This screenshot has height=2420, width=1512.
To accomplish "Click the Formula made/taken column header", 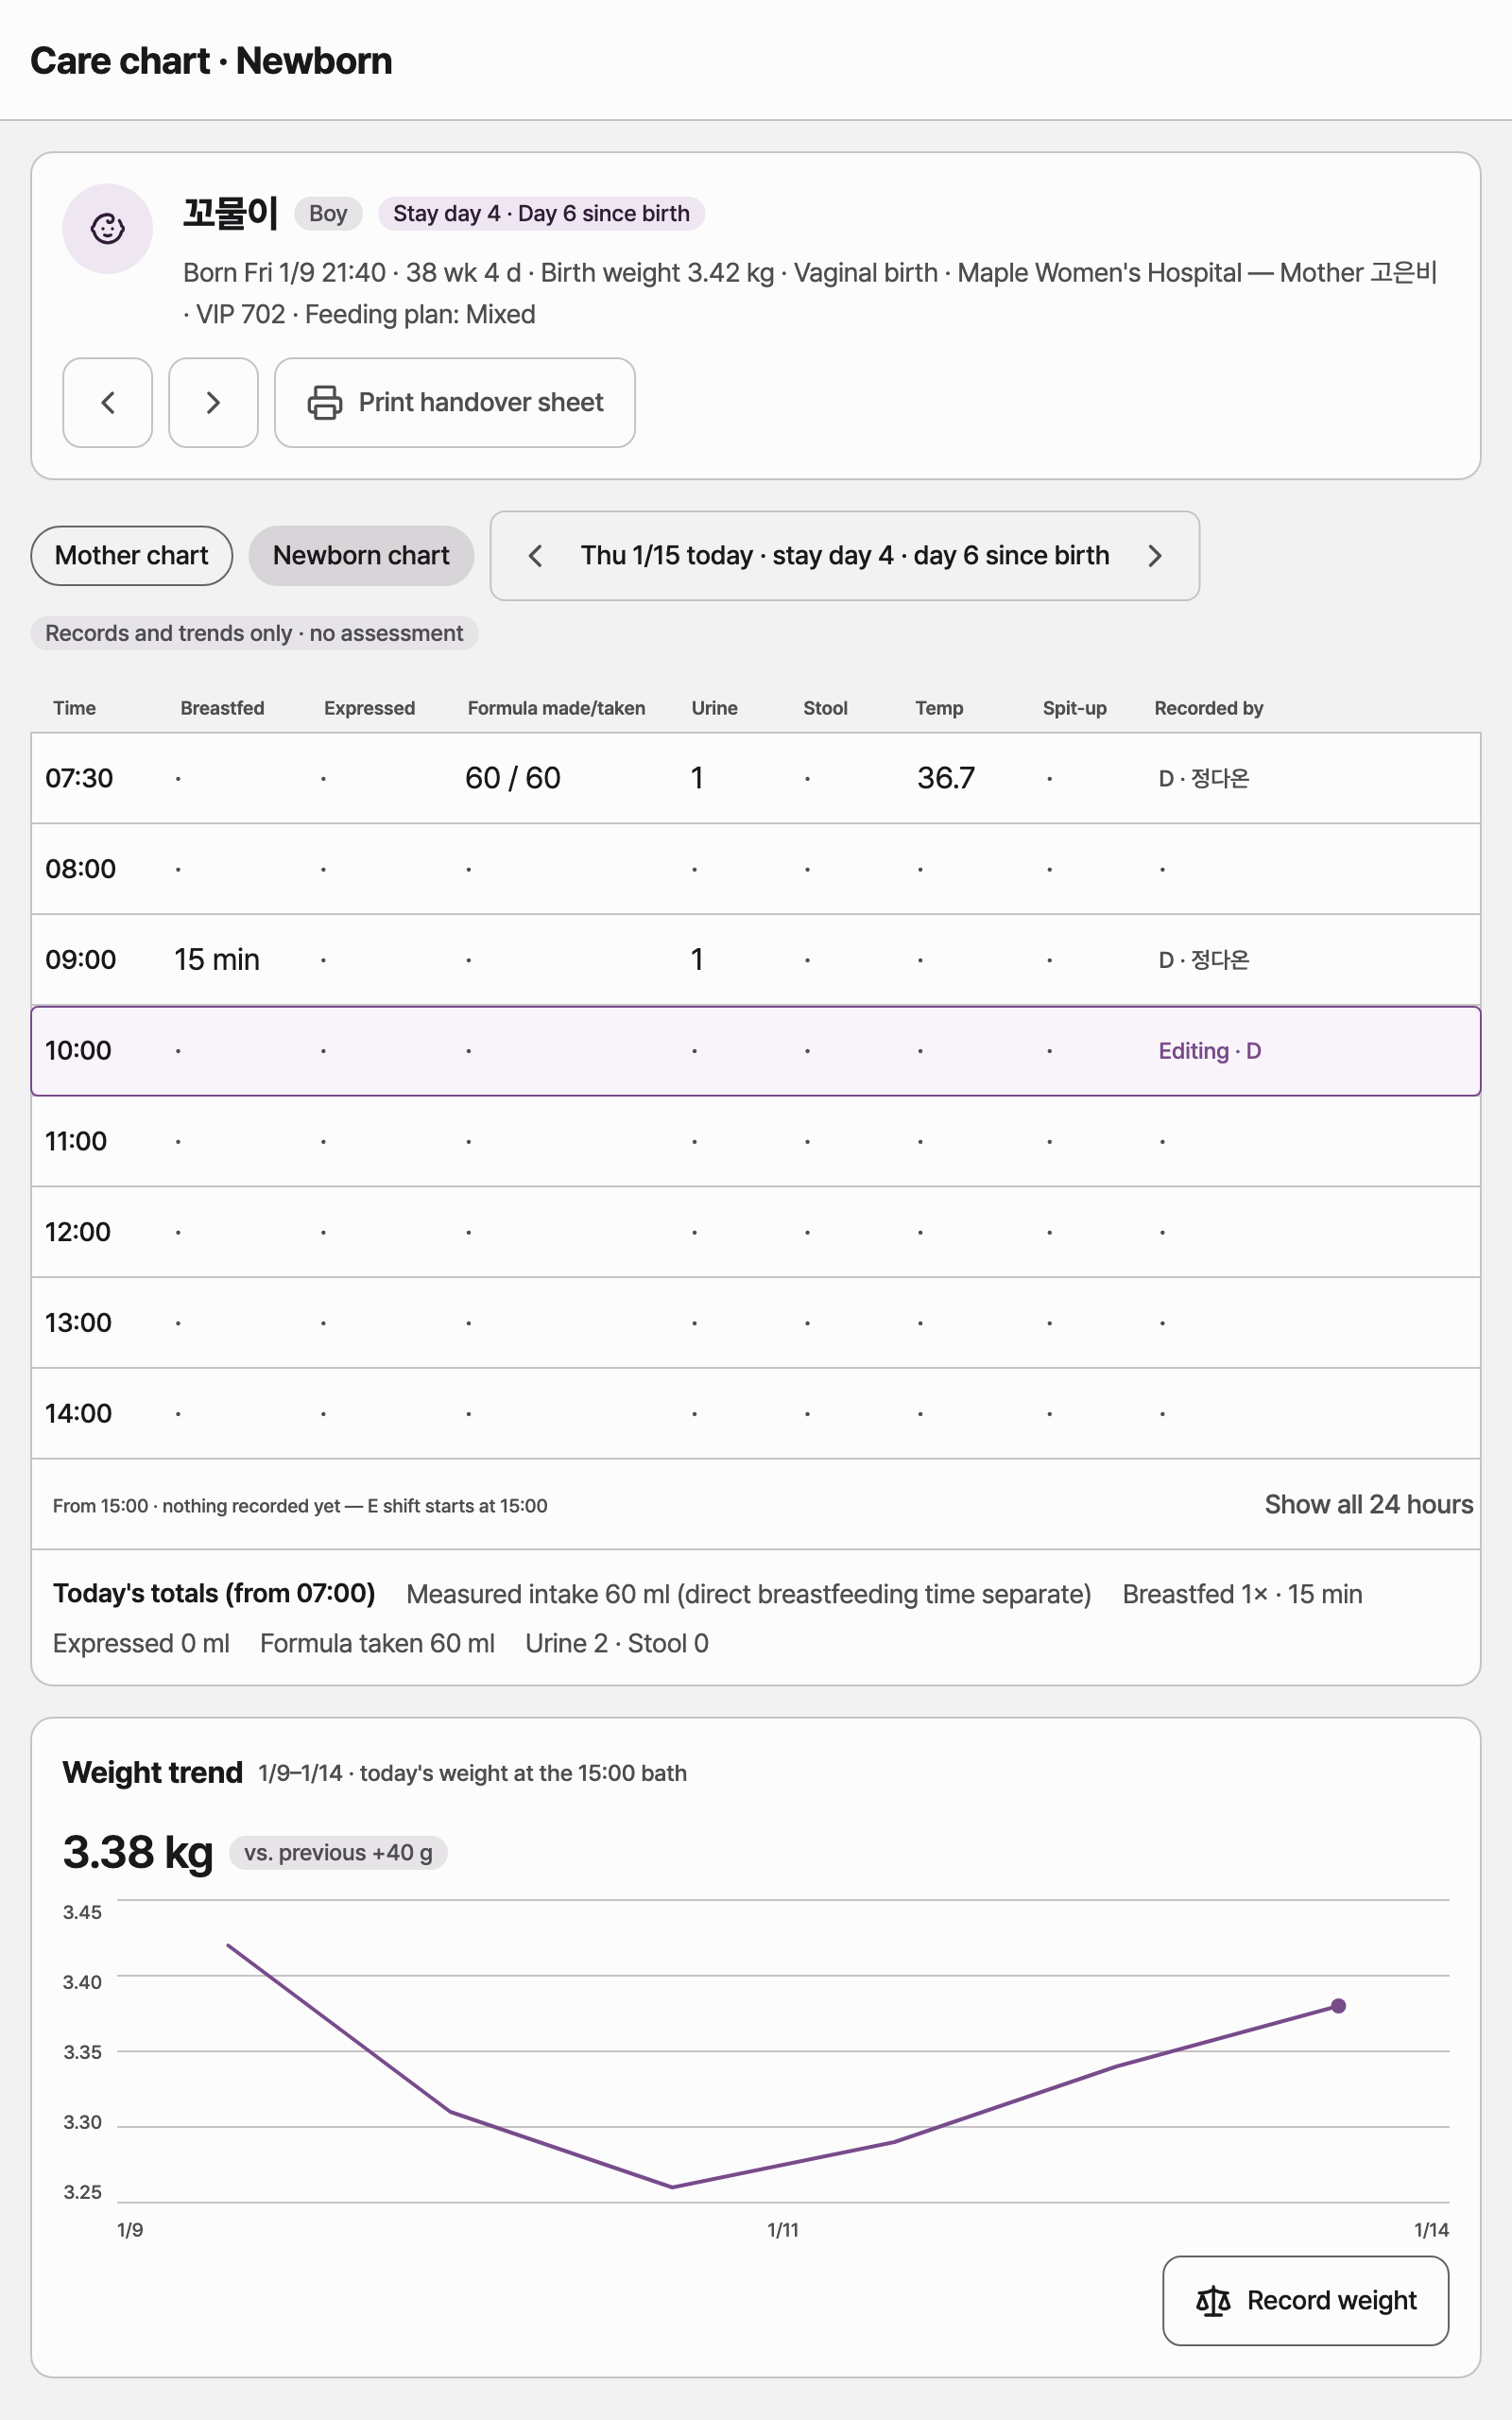I will coord(556,708).
